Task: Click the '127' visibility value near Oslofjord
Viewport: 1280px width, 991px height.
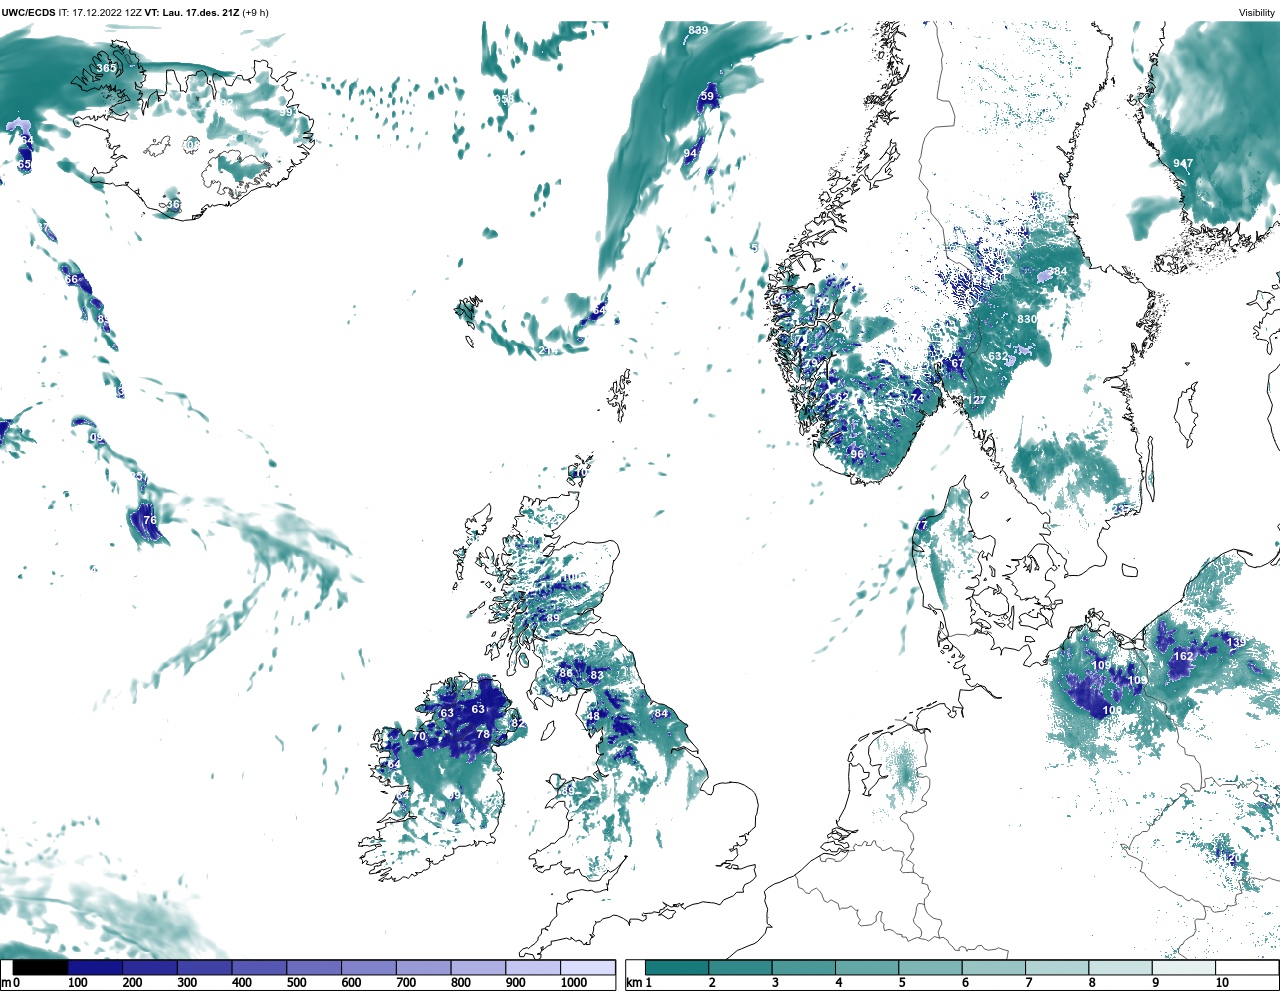Action: click(976, 400)
